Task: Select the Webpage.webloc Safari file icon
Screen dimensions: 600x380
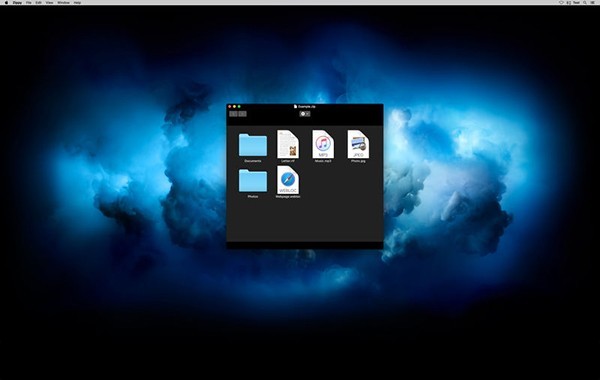Action: point(288,180)
